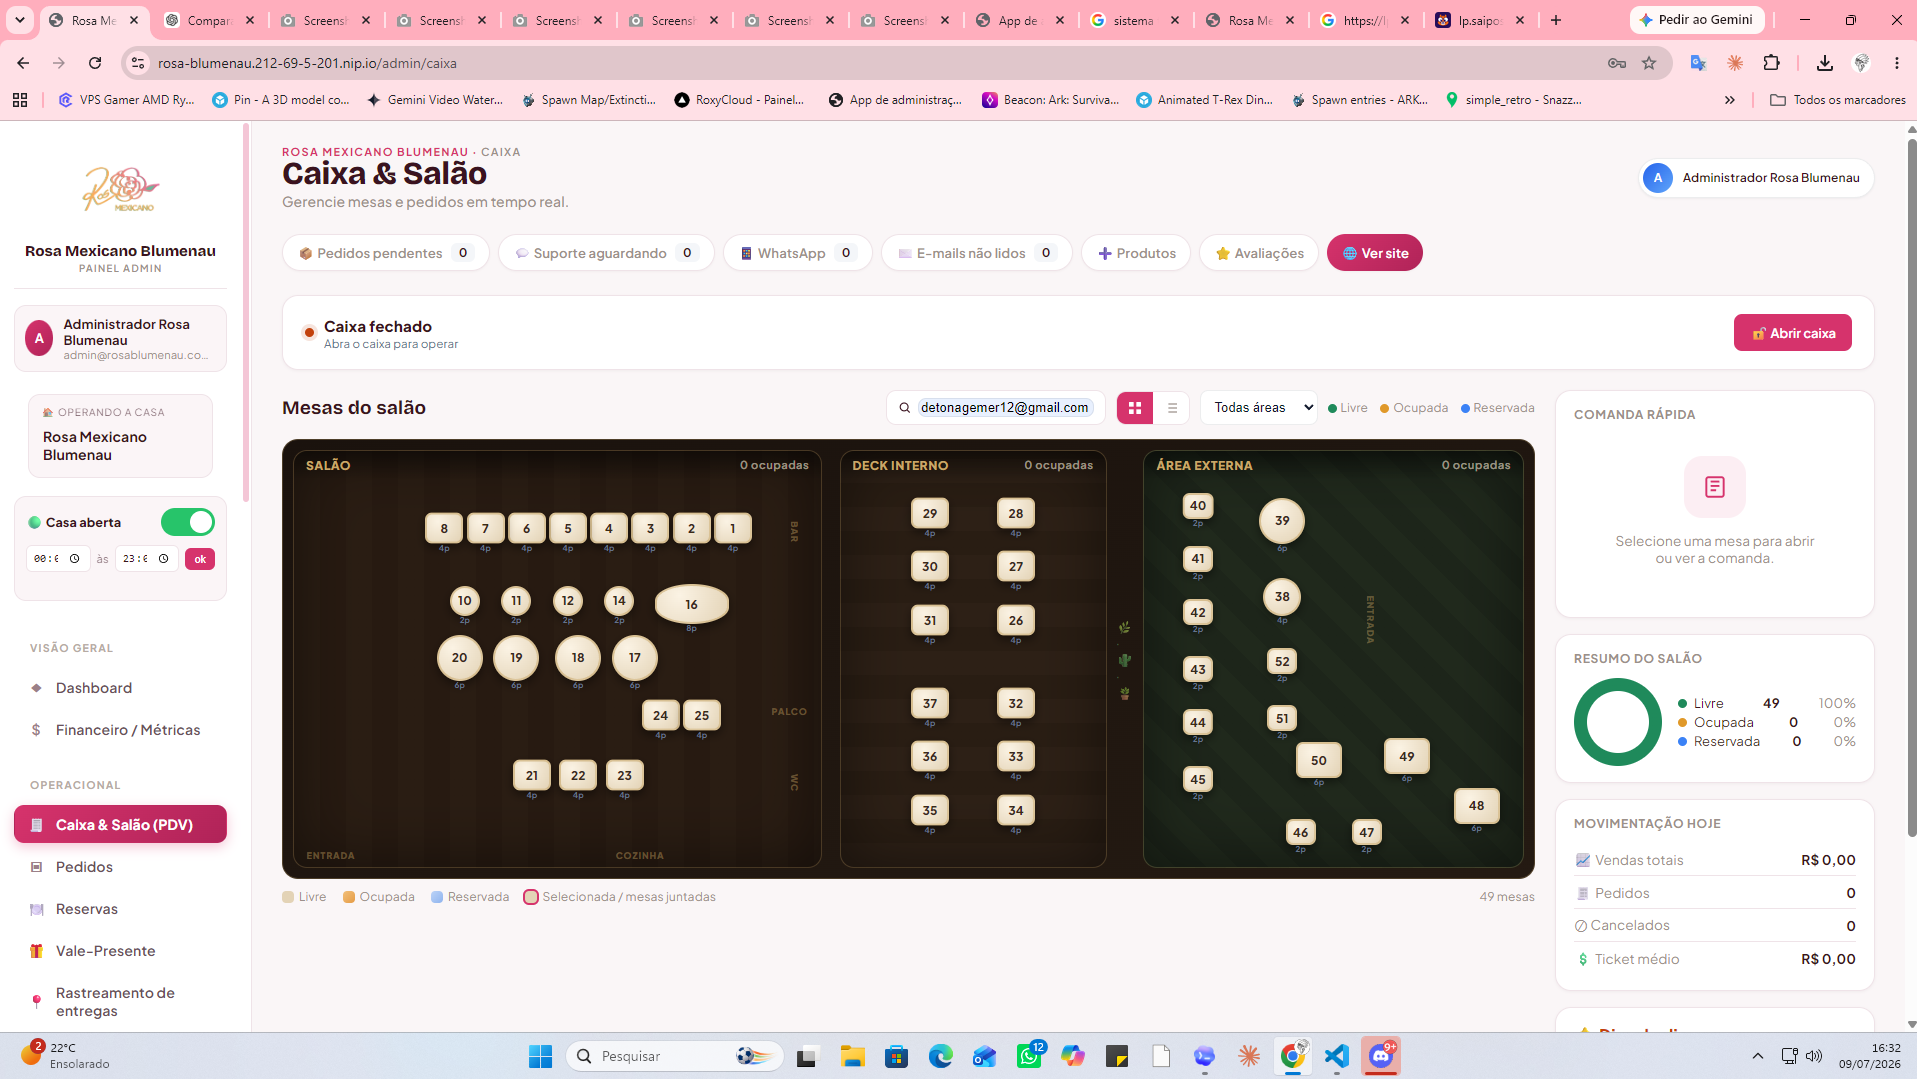Viewport: 1917px width, 1079px height.
Task: Click the Google Translate icon in toolbar
Action: [x=1698, y=63]
